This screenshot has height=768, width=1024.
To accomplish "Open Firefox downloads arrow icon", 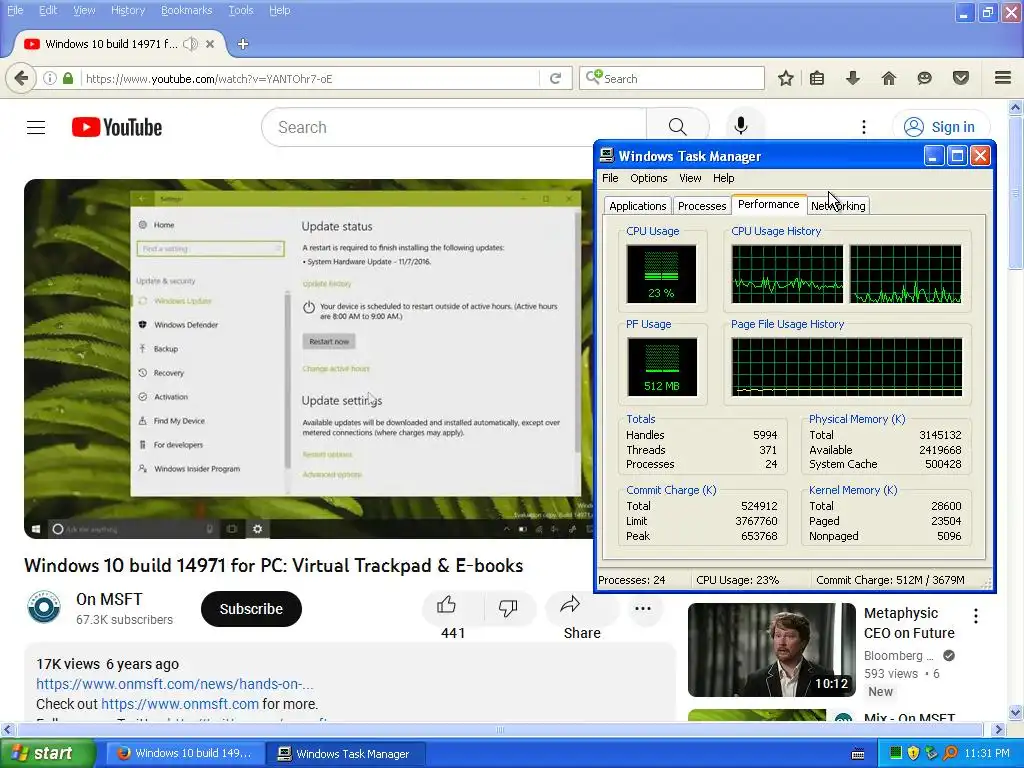I will pos(852,78).
